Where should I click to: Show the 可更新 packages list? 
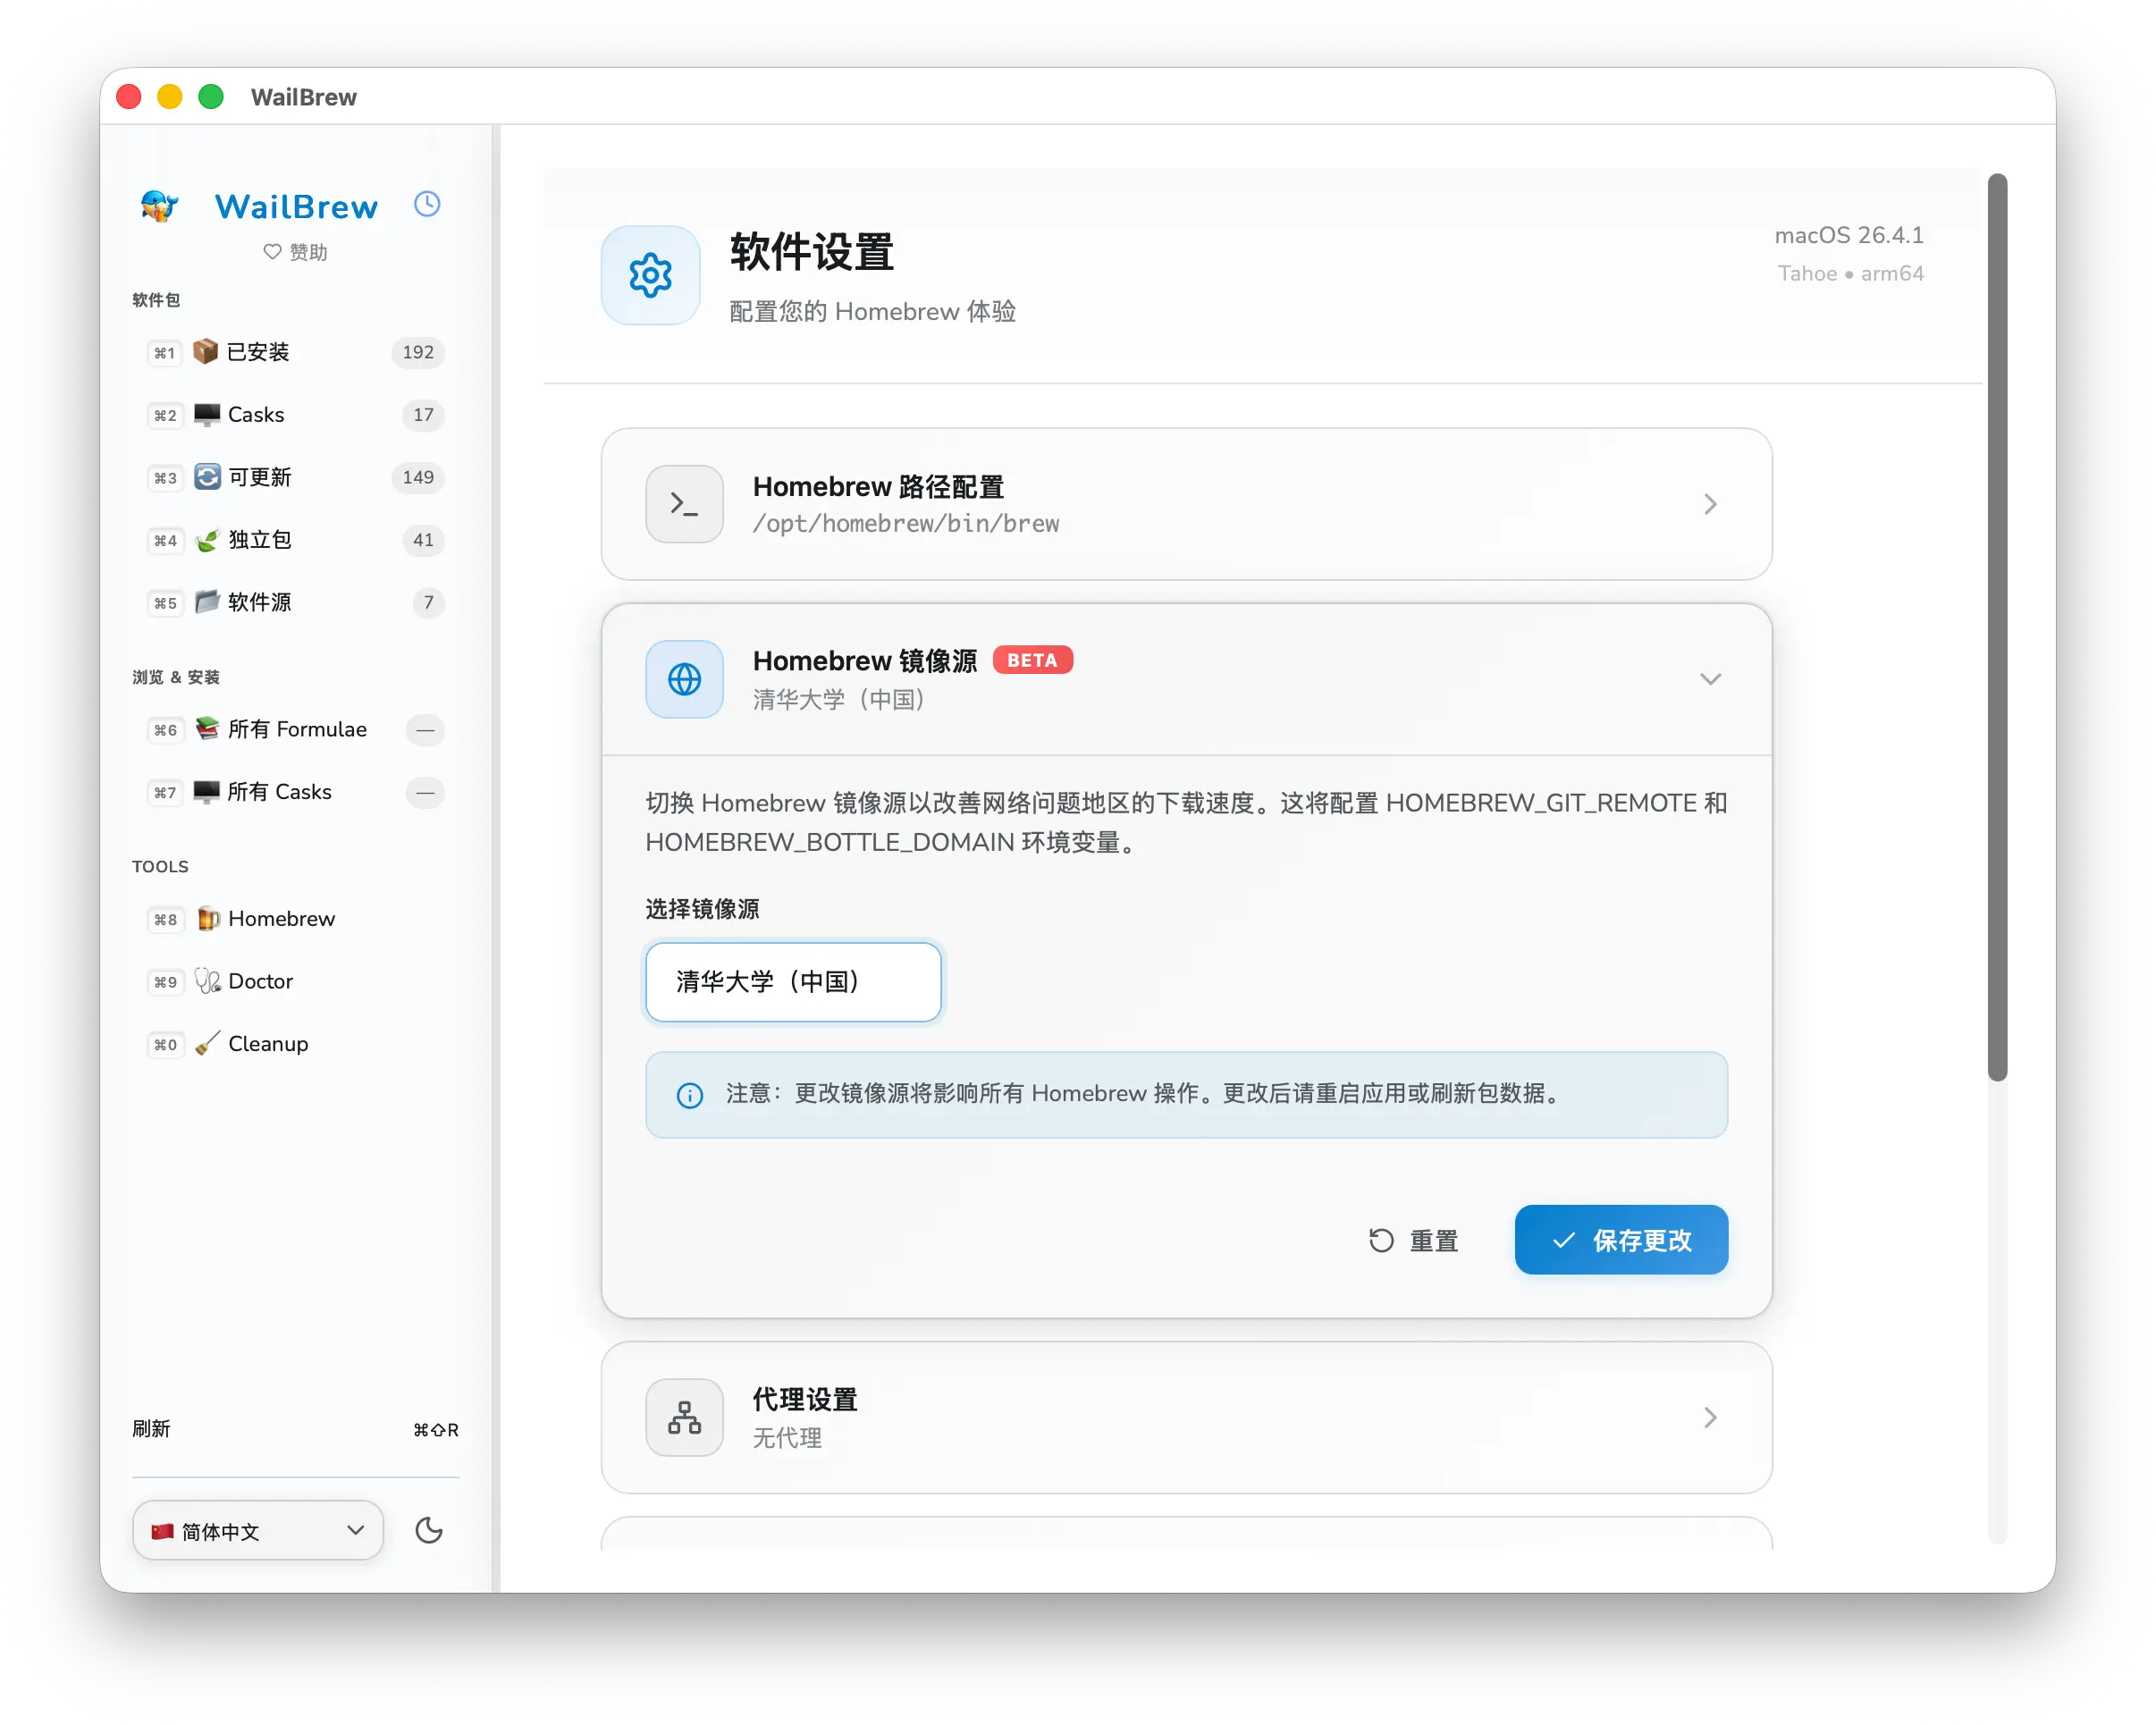pos(295,477)
